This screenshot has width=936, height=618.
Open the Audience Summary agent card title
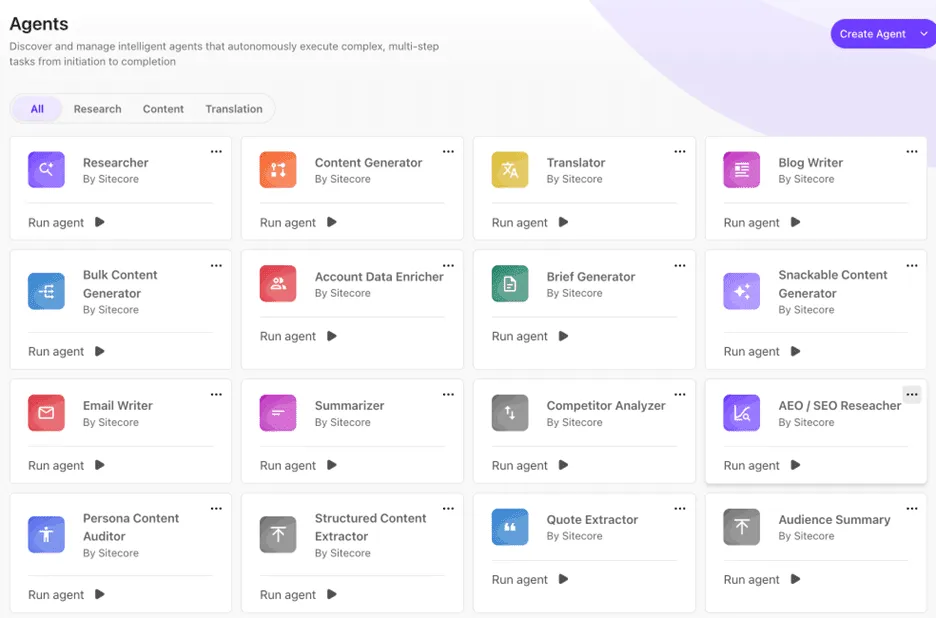834,520
